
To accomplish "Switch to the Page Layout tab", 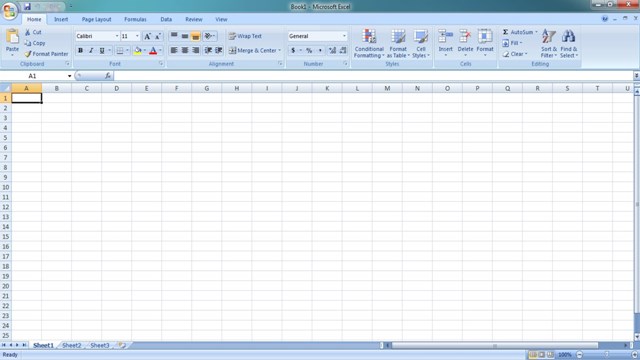I will [96, 19].
